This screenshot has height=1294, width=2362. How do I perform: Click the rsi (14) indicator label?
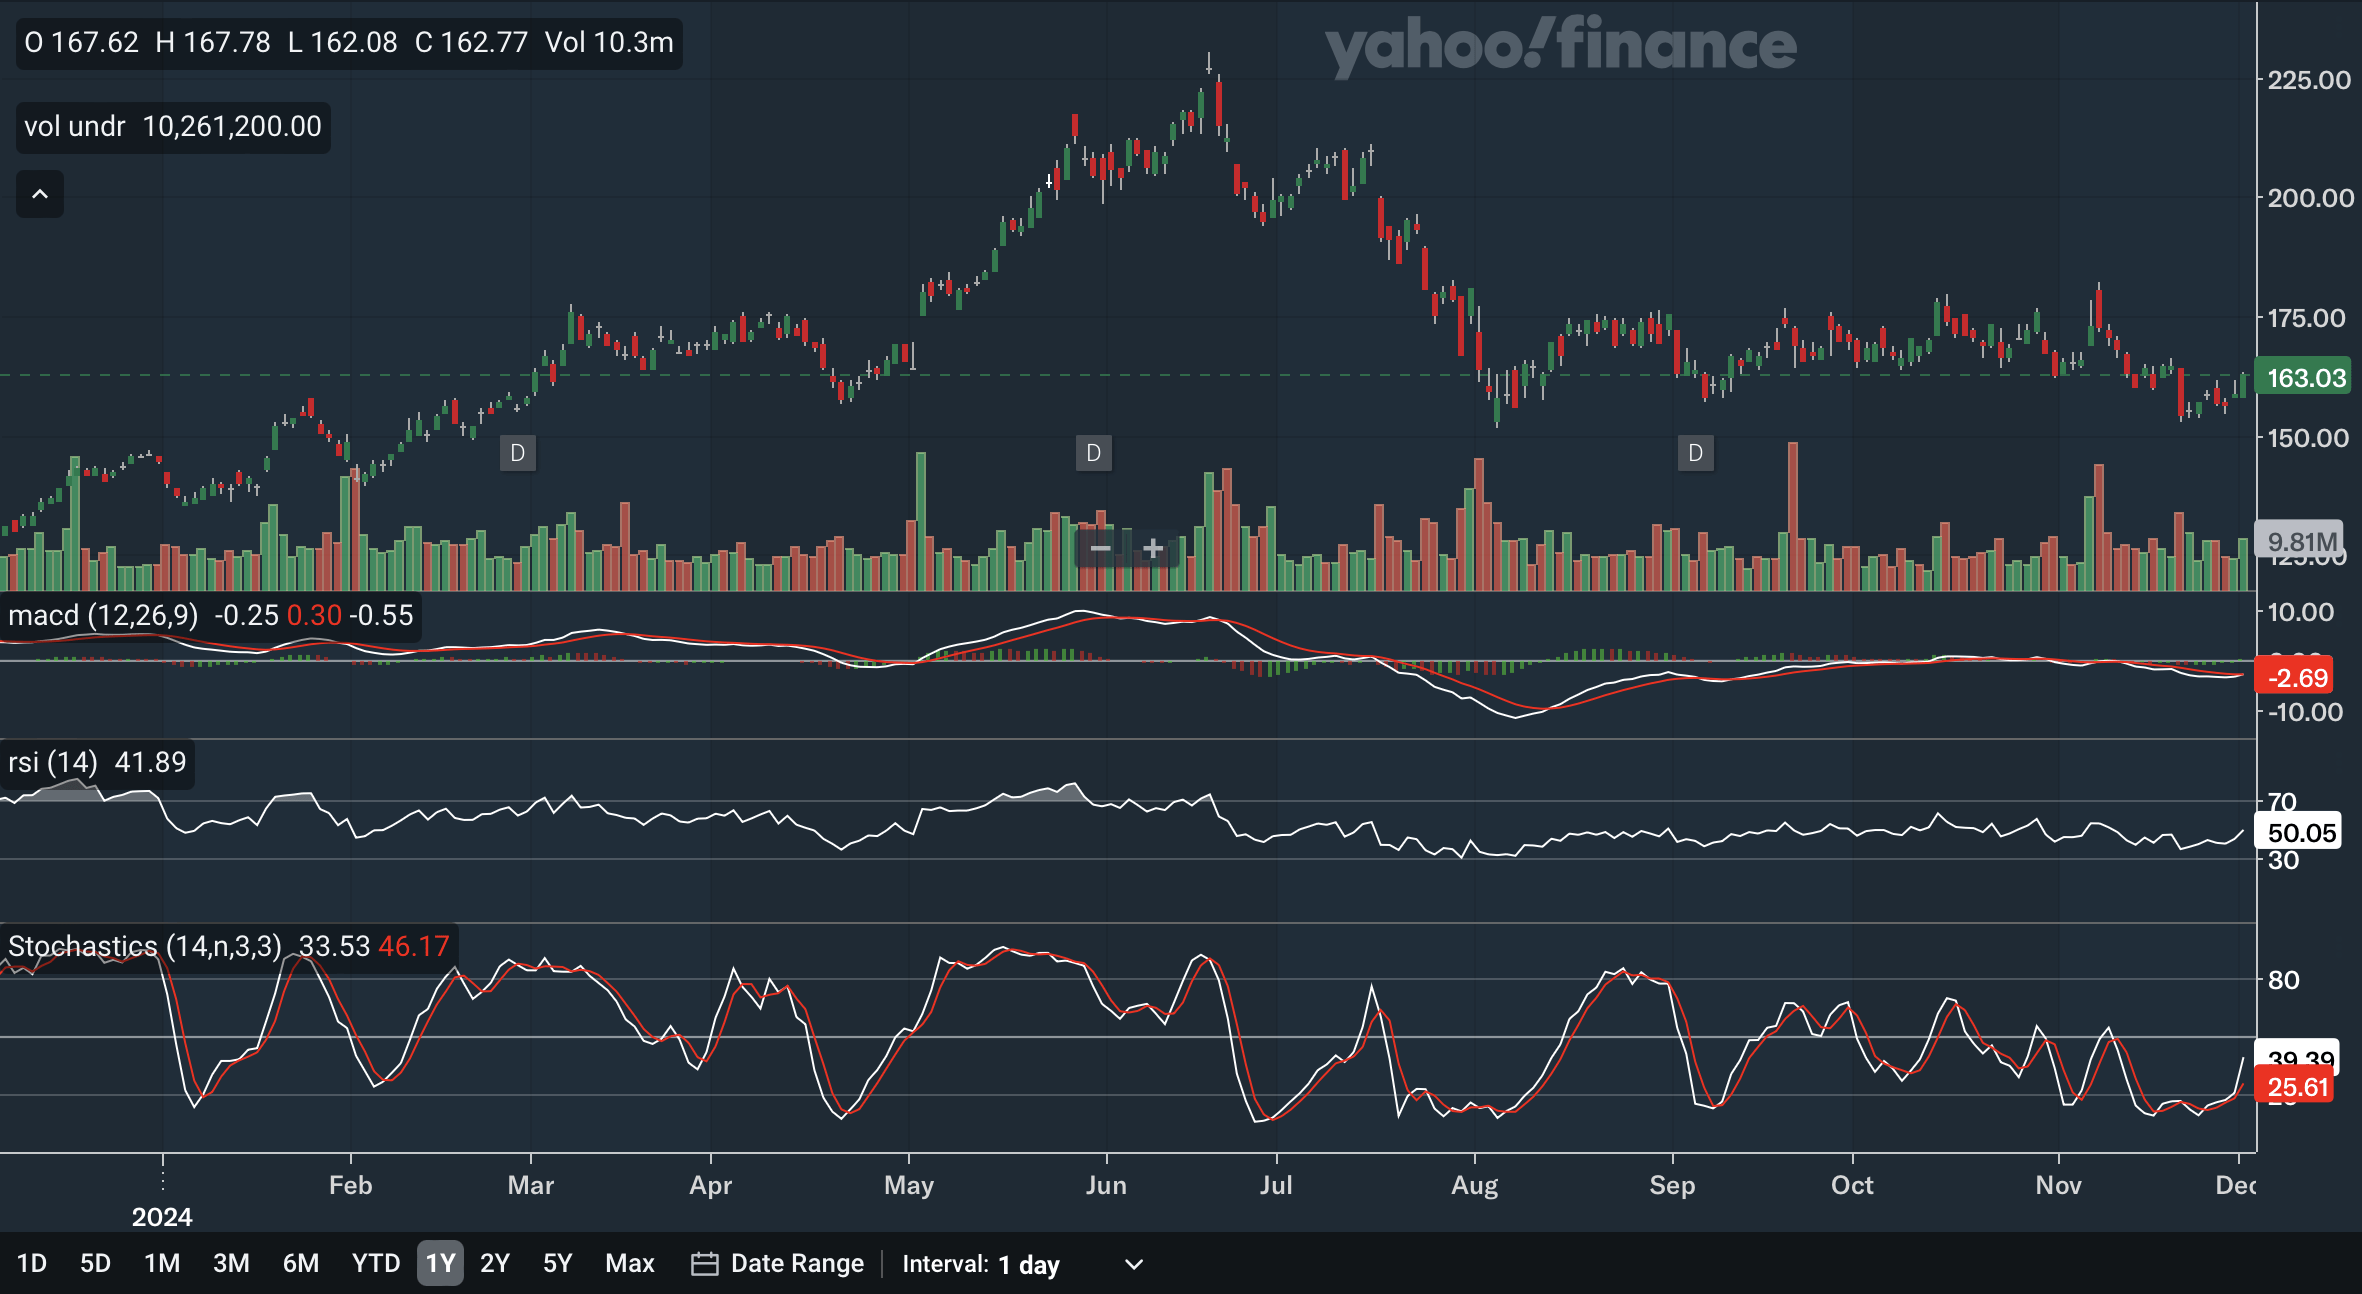(52, 762)
